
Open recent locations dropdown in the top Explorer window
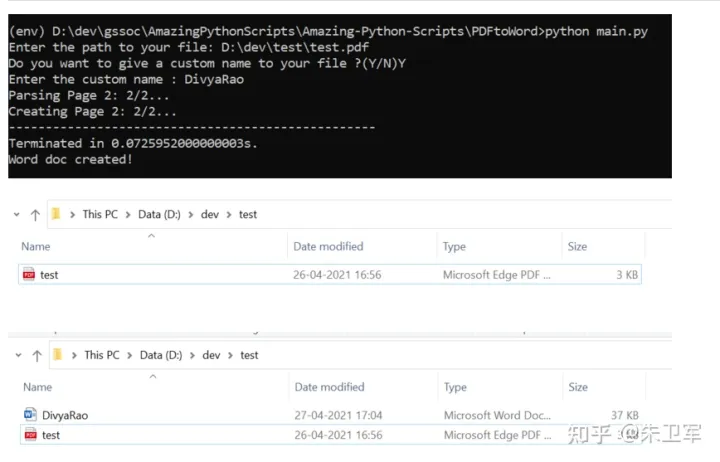[18, 214]
